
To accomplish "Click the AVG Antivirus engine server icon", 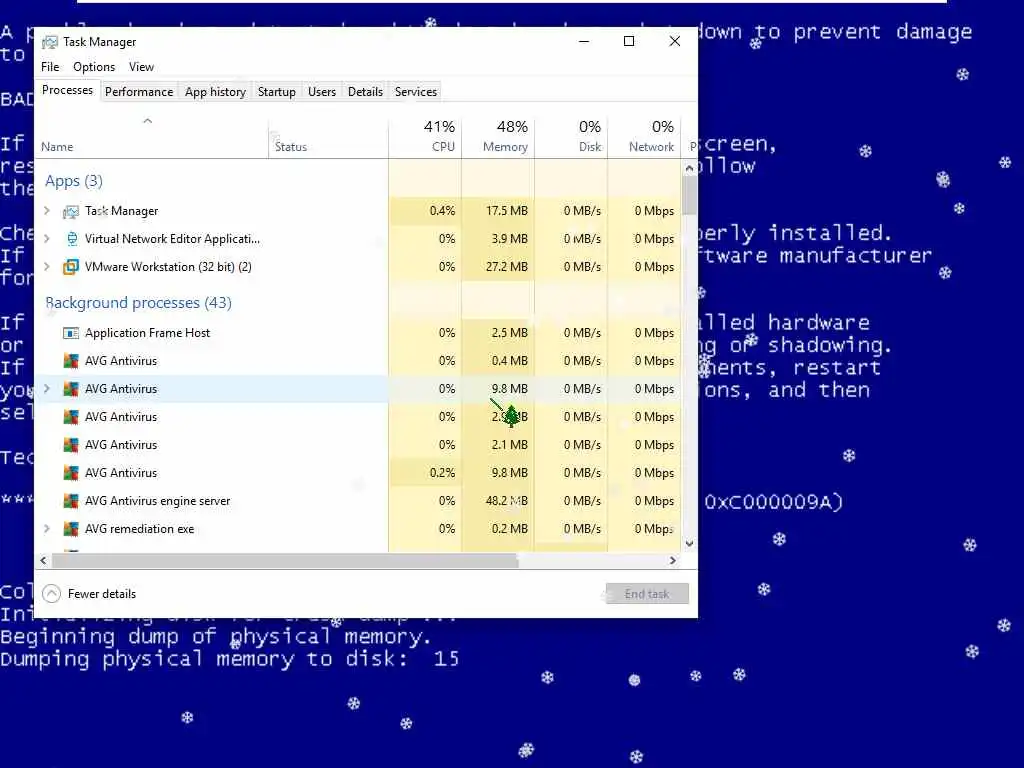I will (x=71, y=501).
